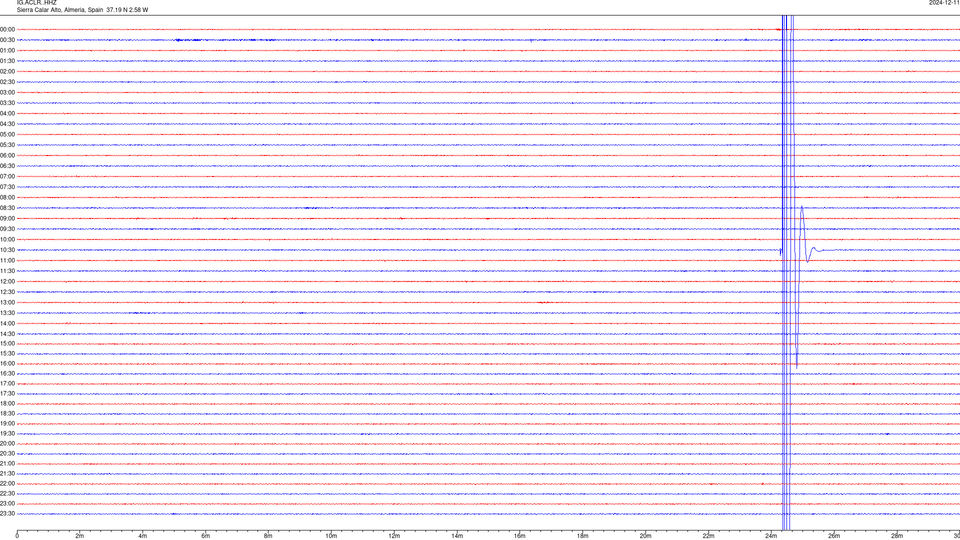Screen dimensions: 960x540
Task: Click the 26m tick label on the axis
Action: 834,536
